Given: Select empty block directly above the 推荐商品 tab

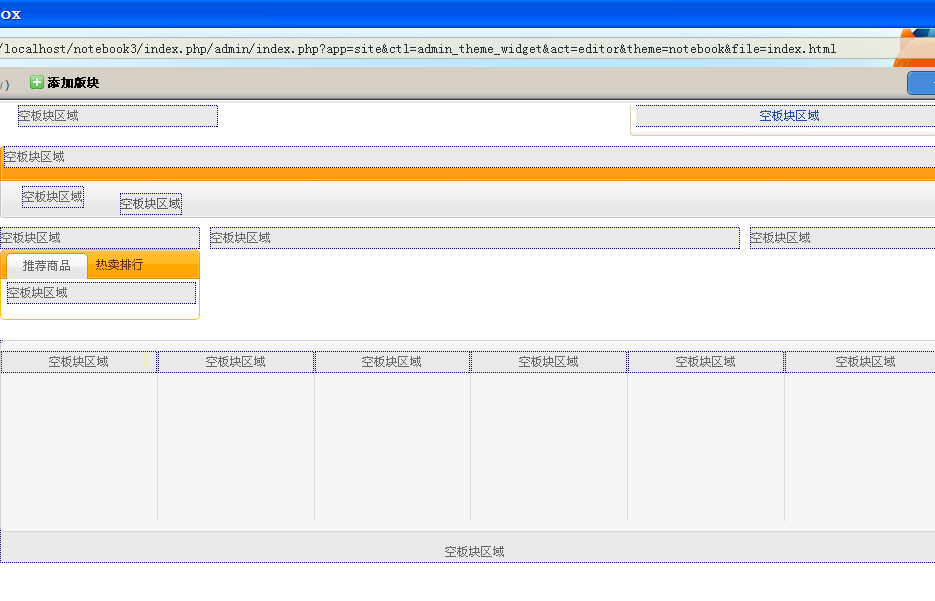Looking at the screenshot, I should click(100, 238).
